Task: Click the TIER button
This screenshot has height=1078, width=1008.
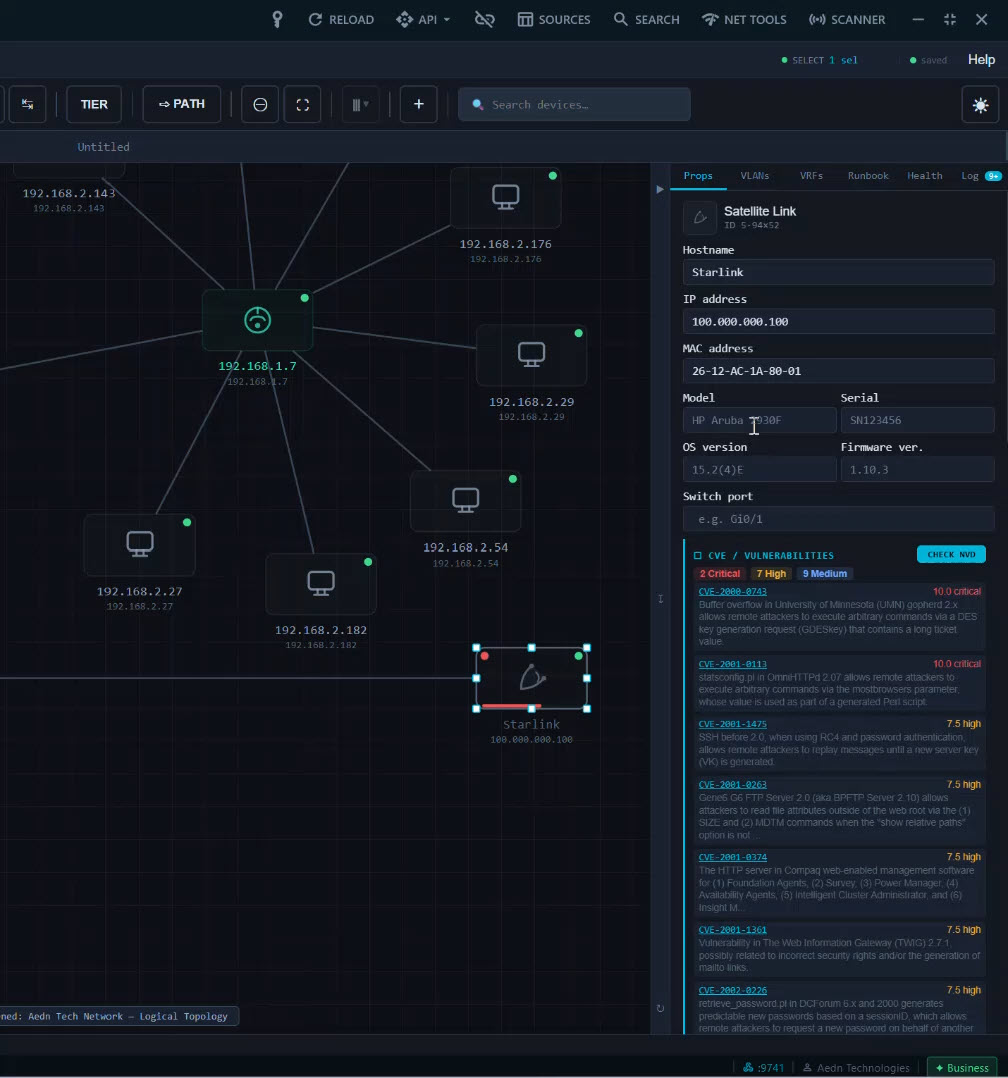Action: (x=94, y=104)
